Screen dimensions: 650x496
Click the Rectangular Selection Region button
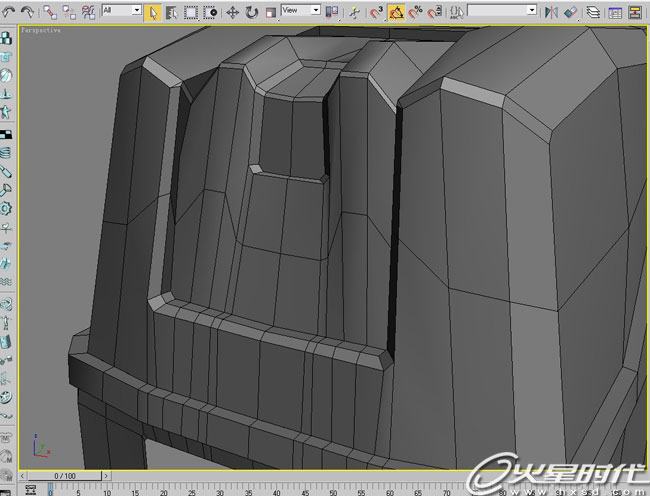[191, 13]
